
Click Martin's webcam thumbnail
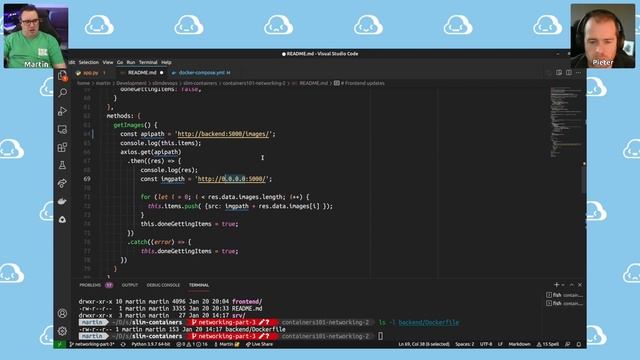36,36
